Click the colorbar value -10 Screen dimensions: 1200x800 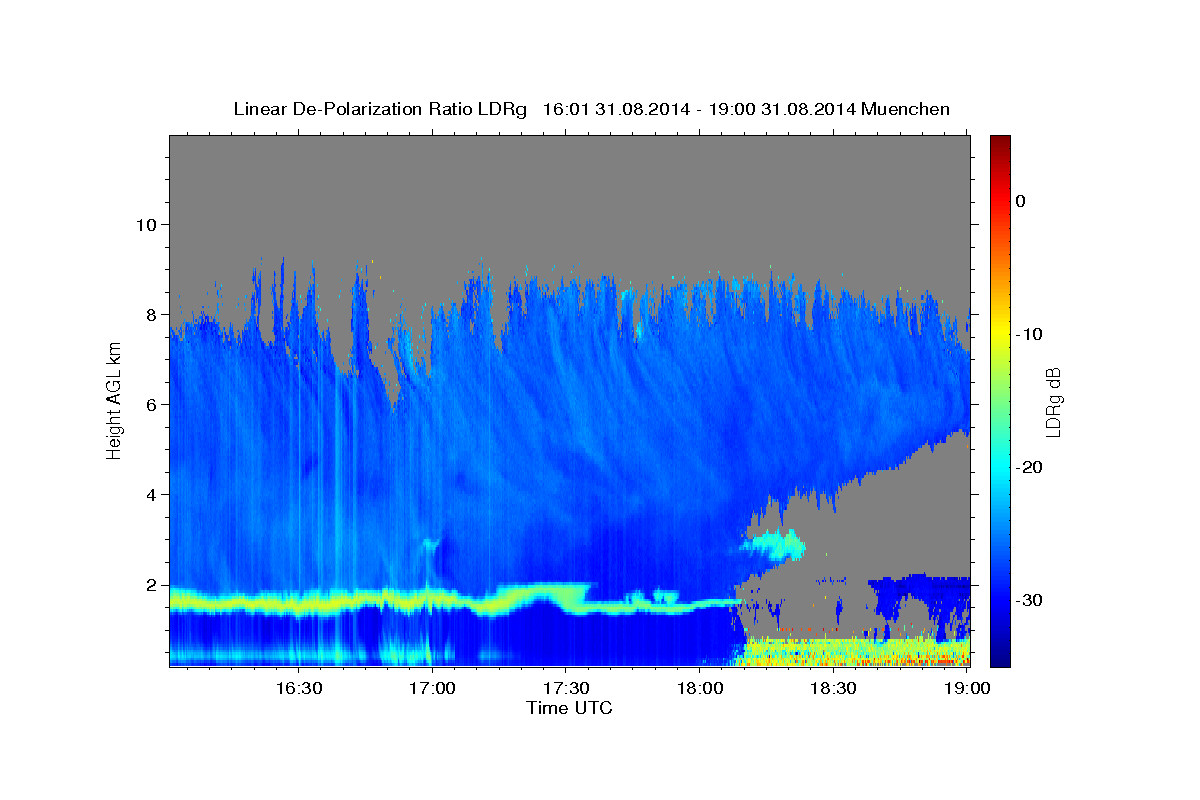(1029, 334)
